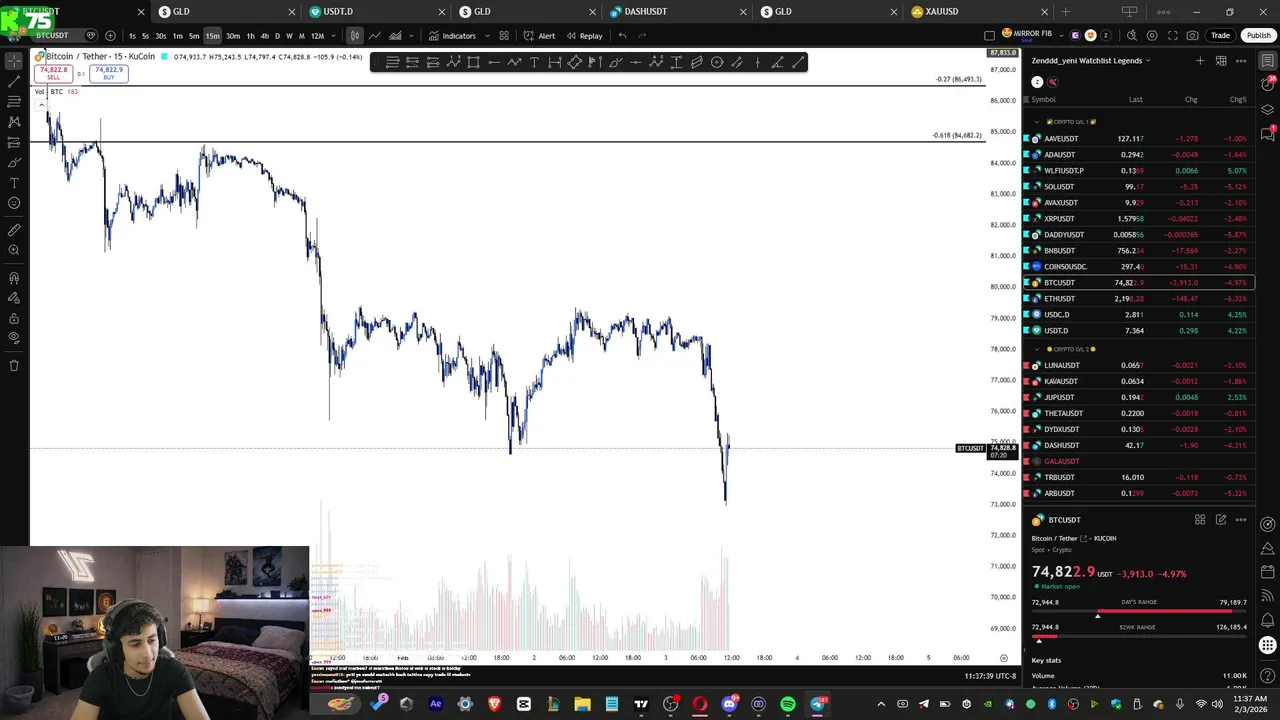This screenshot has height=720, width=1280.
Task: Enter fullscreen chart mode
Action: pyautogui.click(x=1172, y=36)
